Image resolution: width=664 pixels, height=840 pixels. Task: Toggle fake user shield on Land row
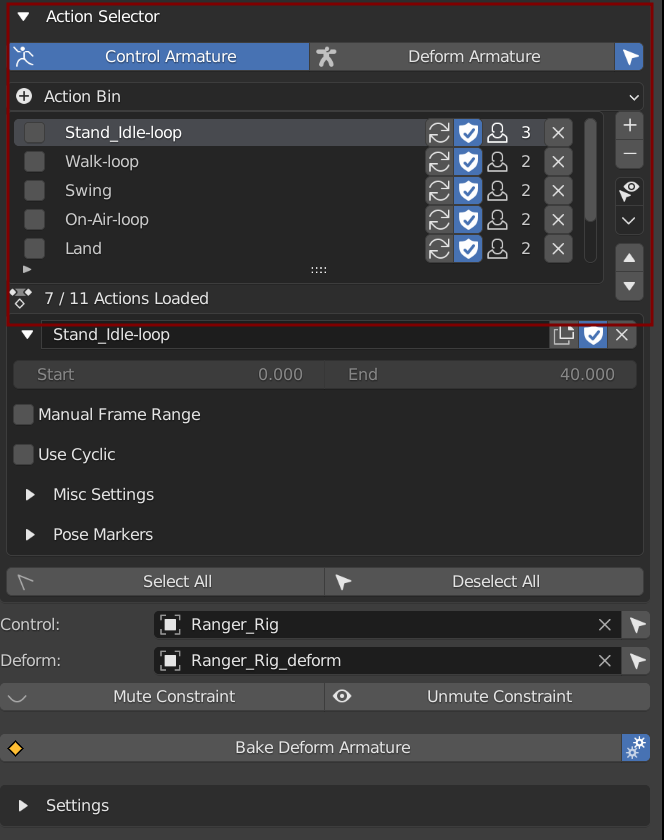[468, 248]
